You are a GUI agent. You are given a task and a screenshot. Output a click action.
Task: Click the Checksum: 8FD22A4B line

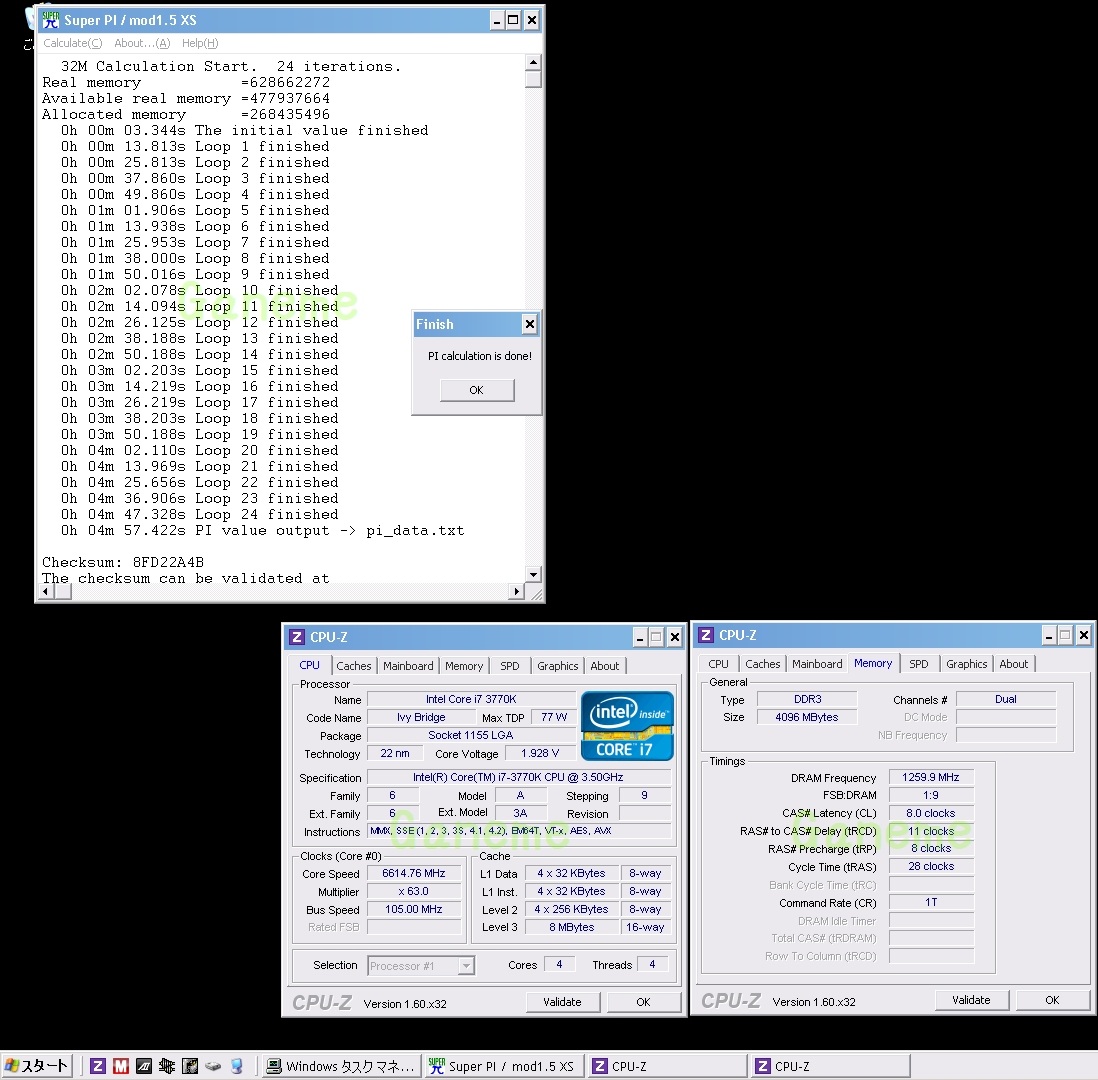pyautogui.click(x=123, y=562)
